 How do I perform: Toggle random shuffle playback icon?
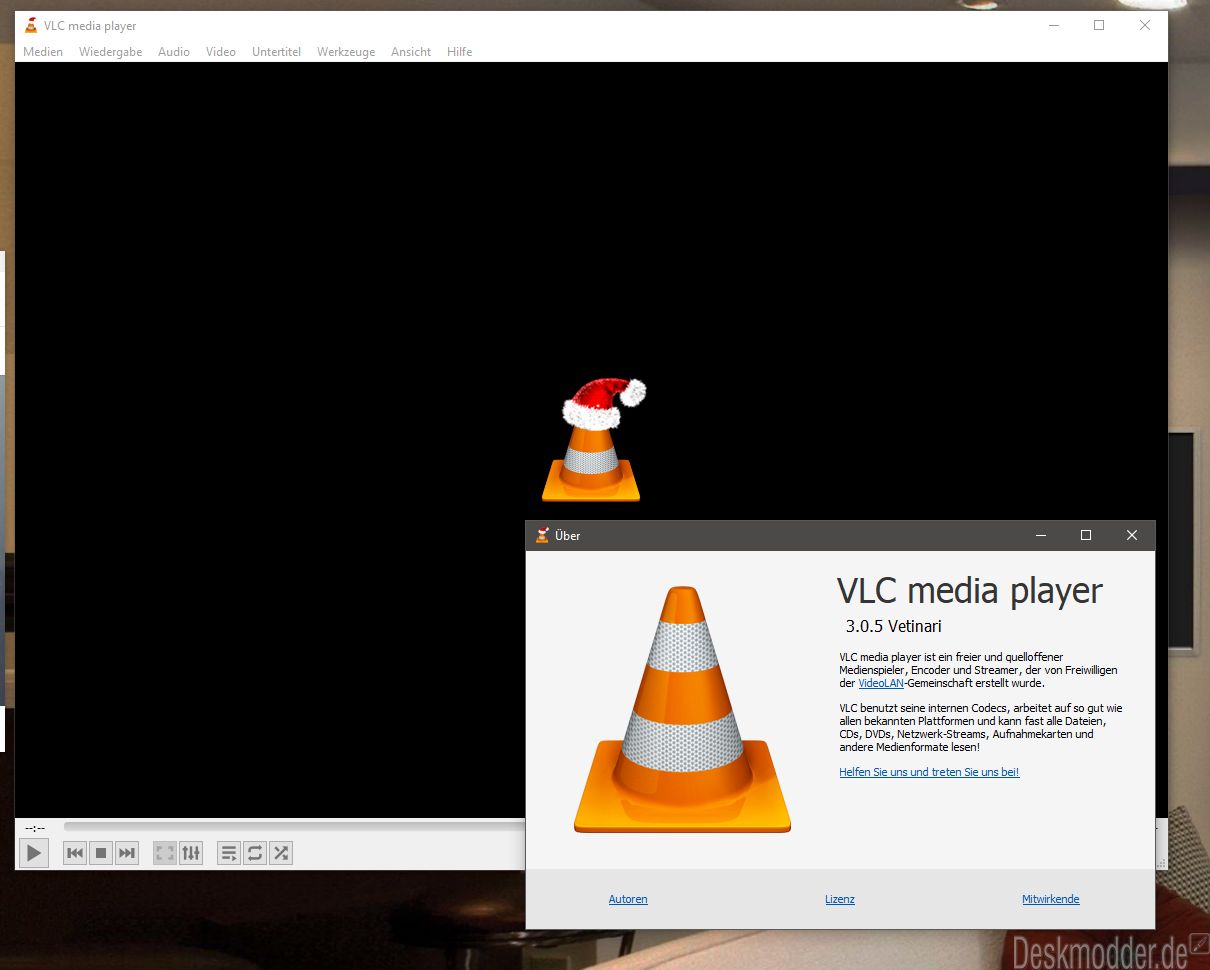coord(281,853)
